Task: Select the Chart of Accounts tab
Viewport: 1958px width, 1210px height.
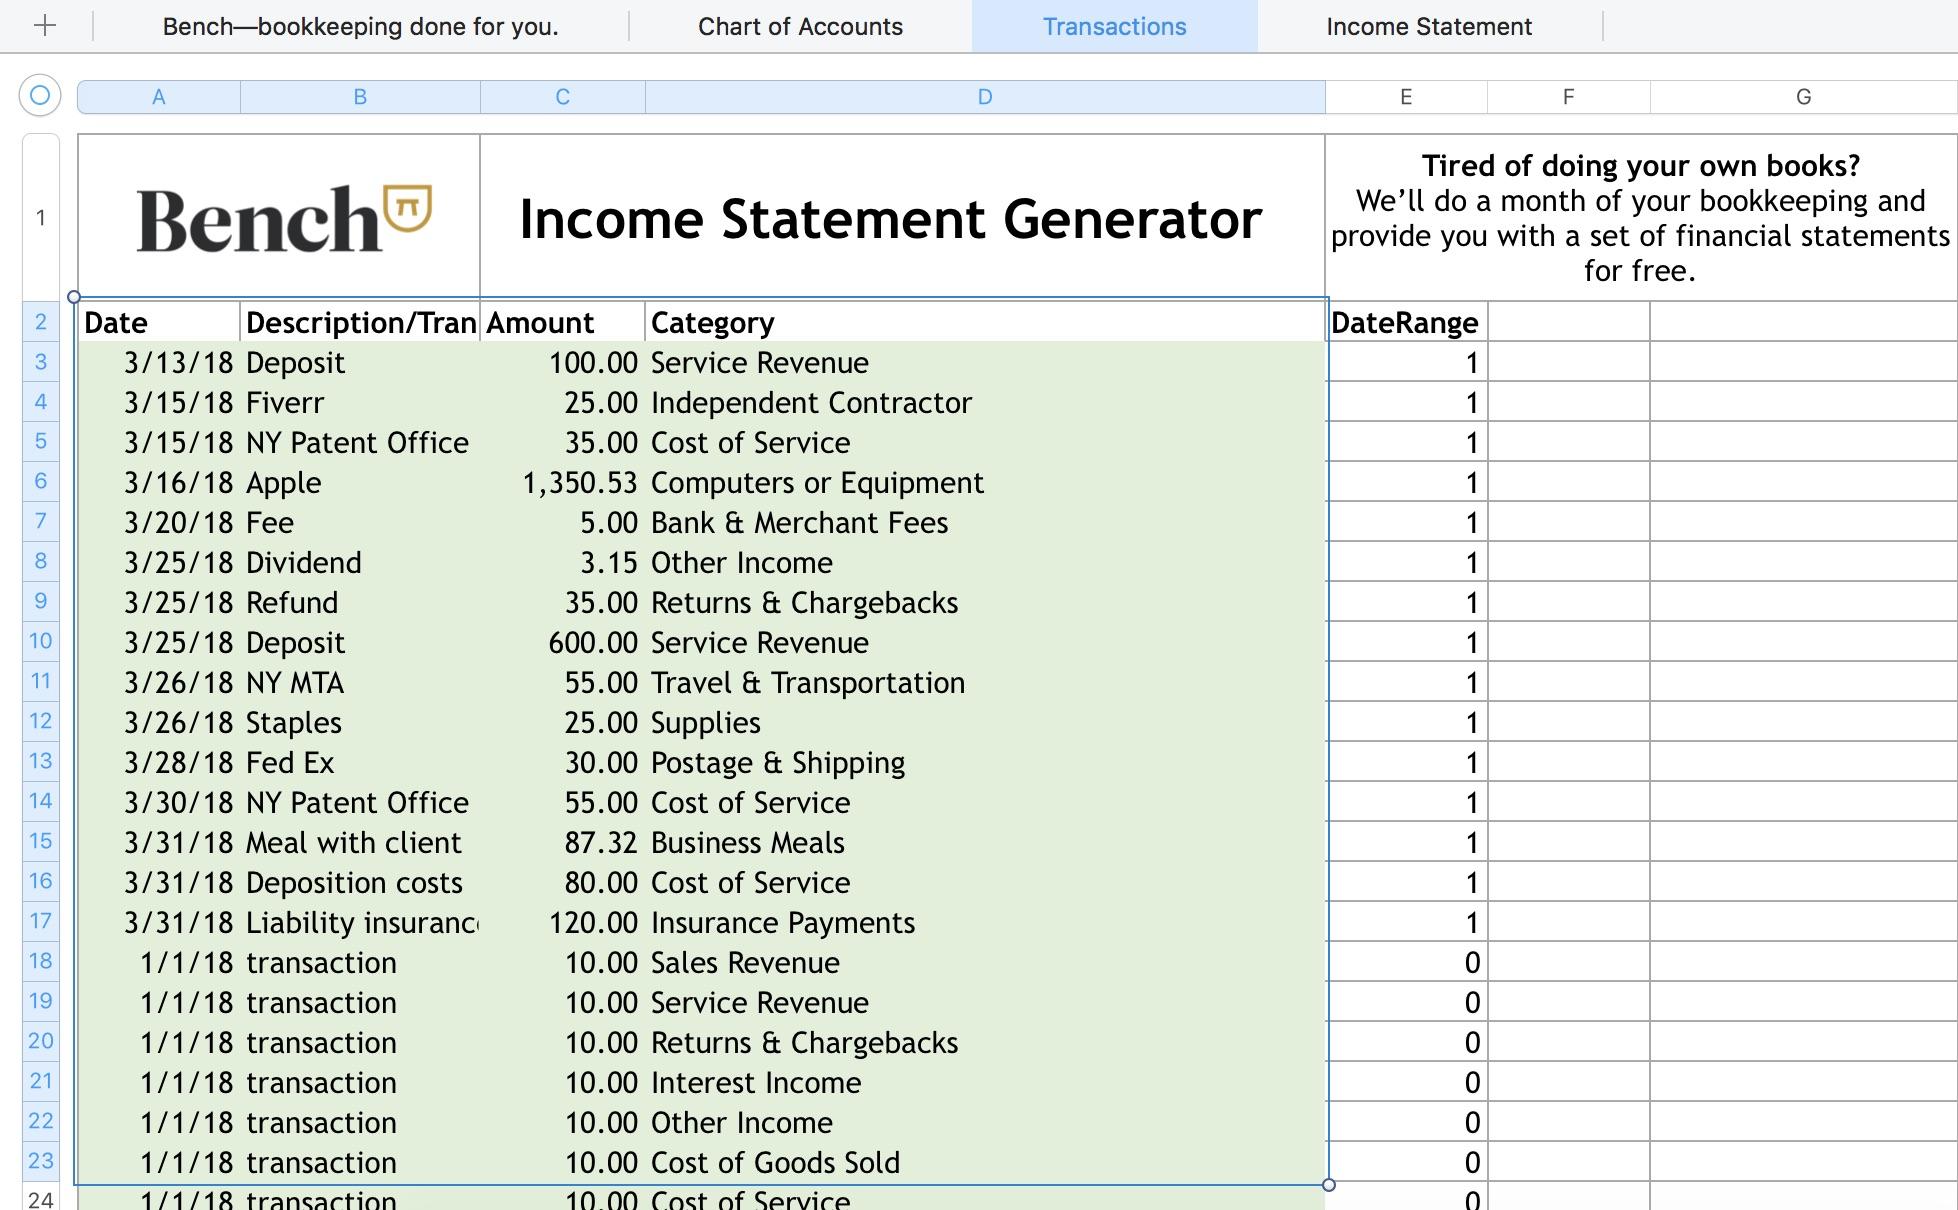Action: (800, 24)
